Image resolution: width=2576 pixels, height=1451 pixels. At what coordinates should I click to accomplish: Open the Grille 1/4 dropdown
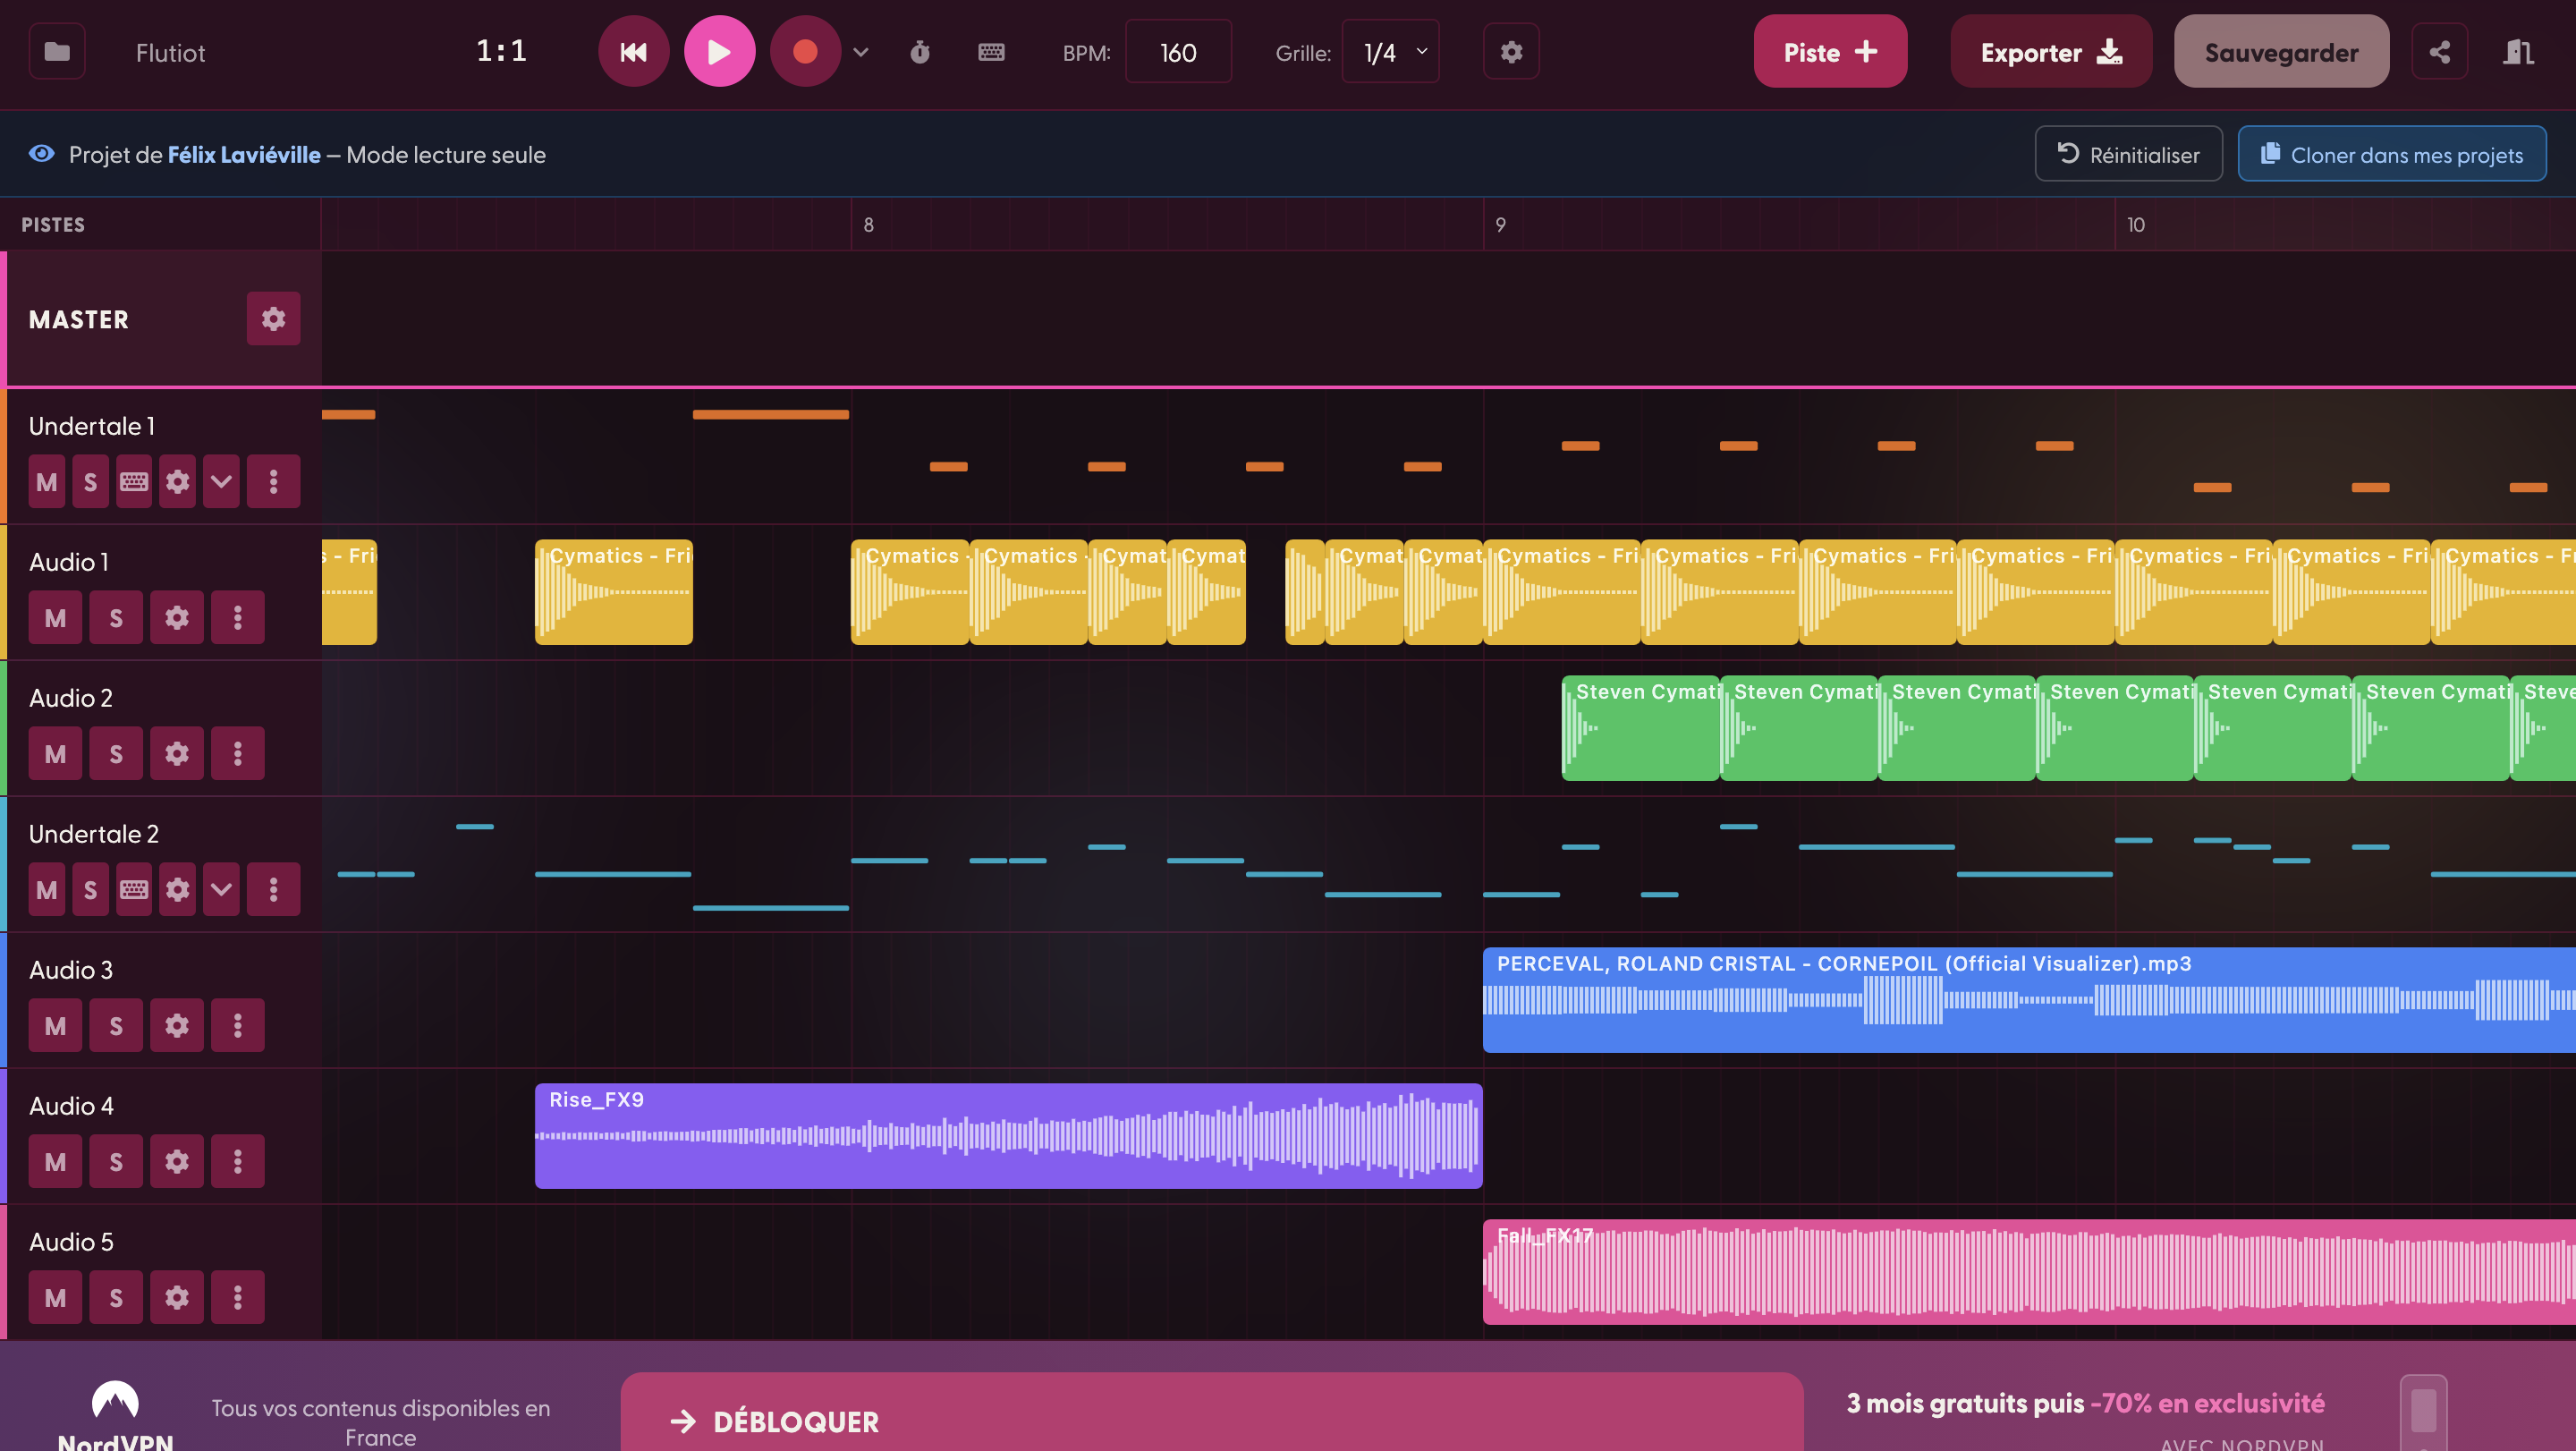click(x=1390, y=52)
